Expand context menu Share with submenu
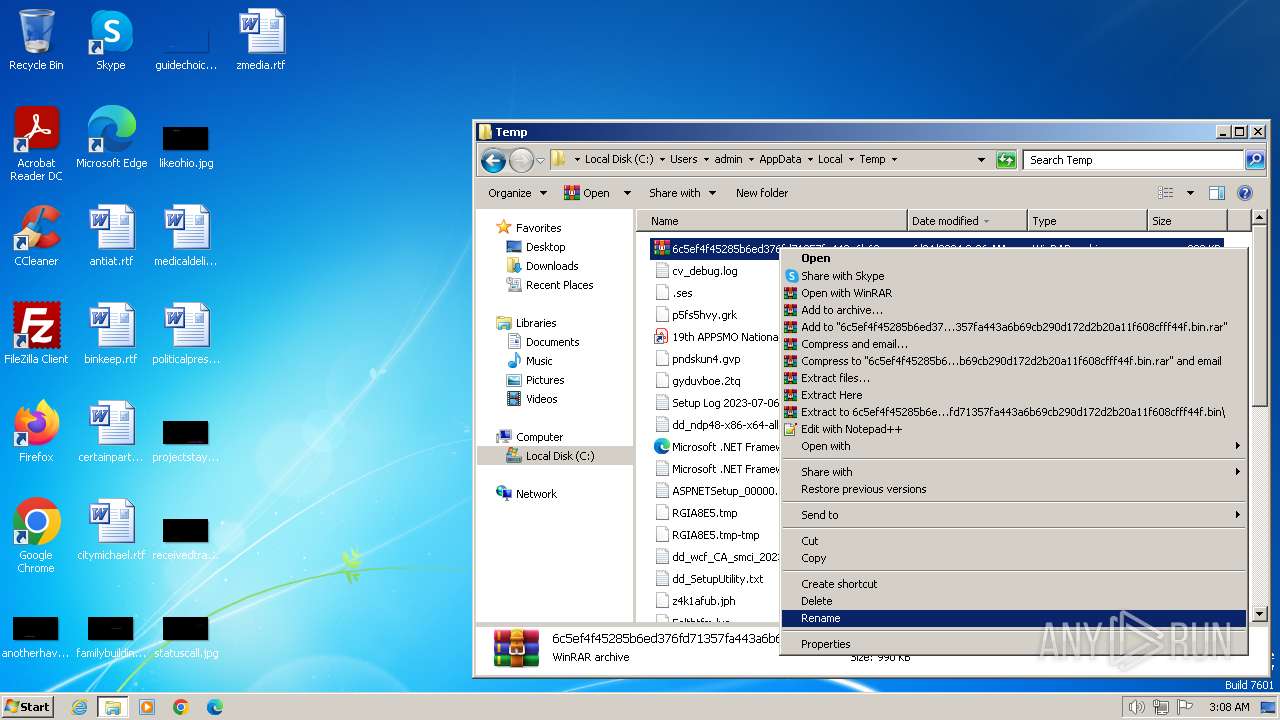 [x=1013, y=472]
